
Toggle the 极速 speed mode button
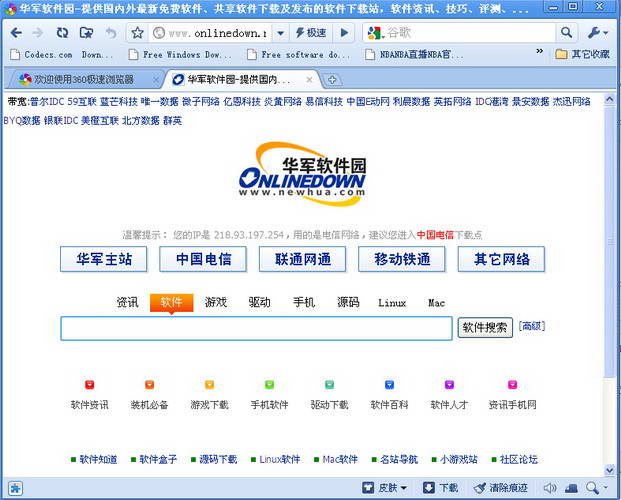[311, 33]
